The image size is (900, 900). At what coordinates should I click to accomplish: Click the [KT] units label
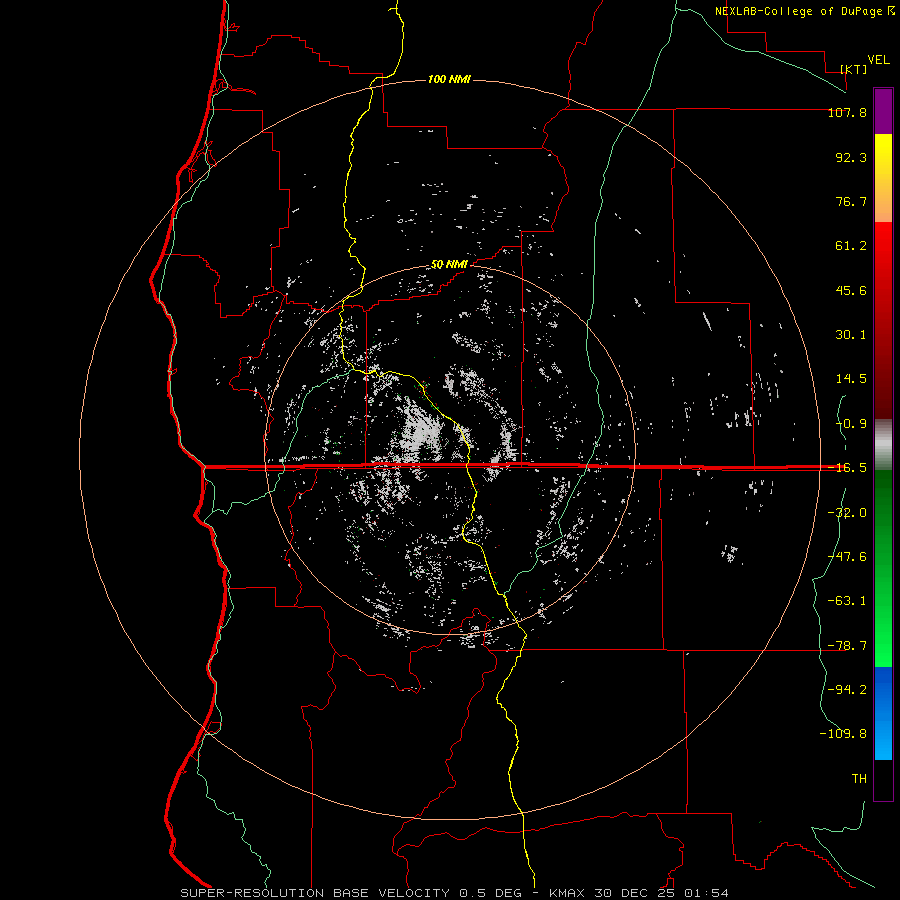pyautogui.click(x=854, y=69)
